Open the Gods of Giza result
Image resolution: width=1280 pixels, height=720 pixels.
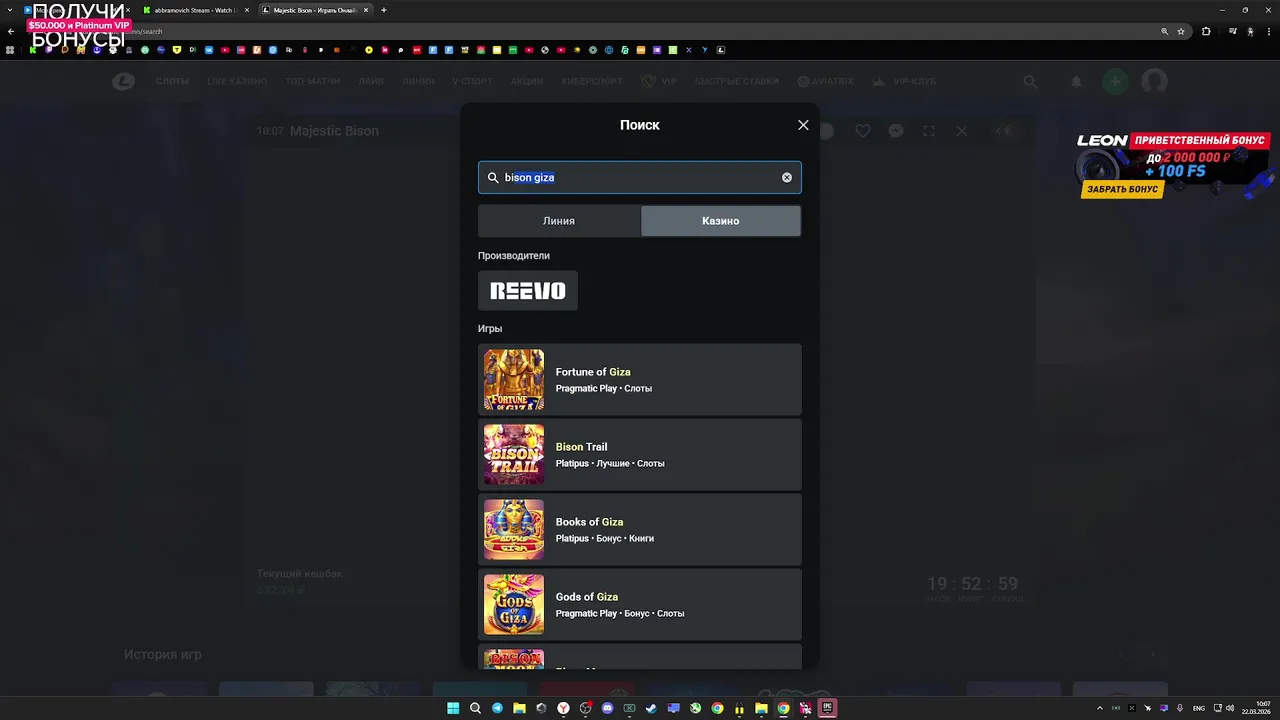point(640,605)
